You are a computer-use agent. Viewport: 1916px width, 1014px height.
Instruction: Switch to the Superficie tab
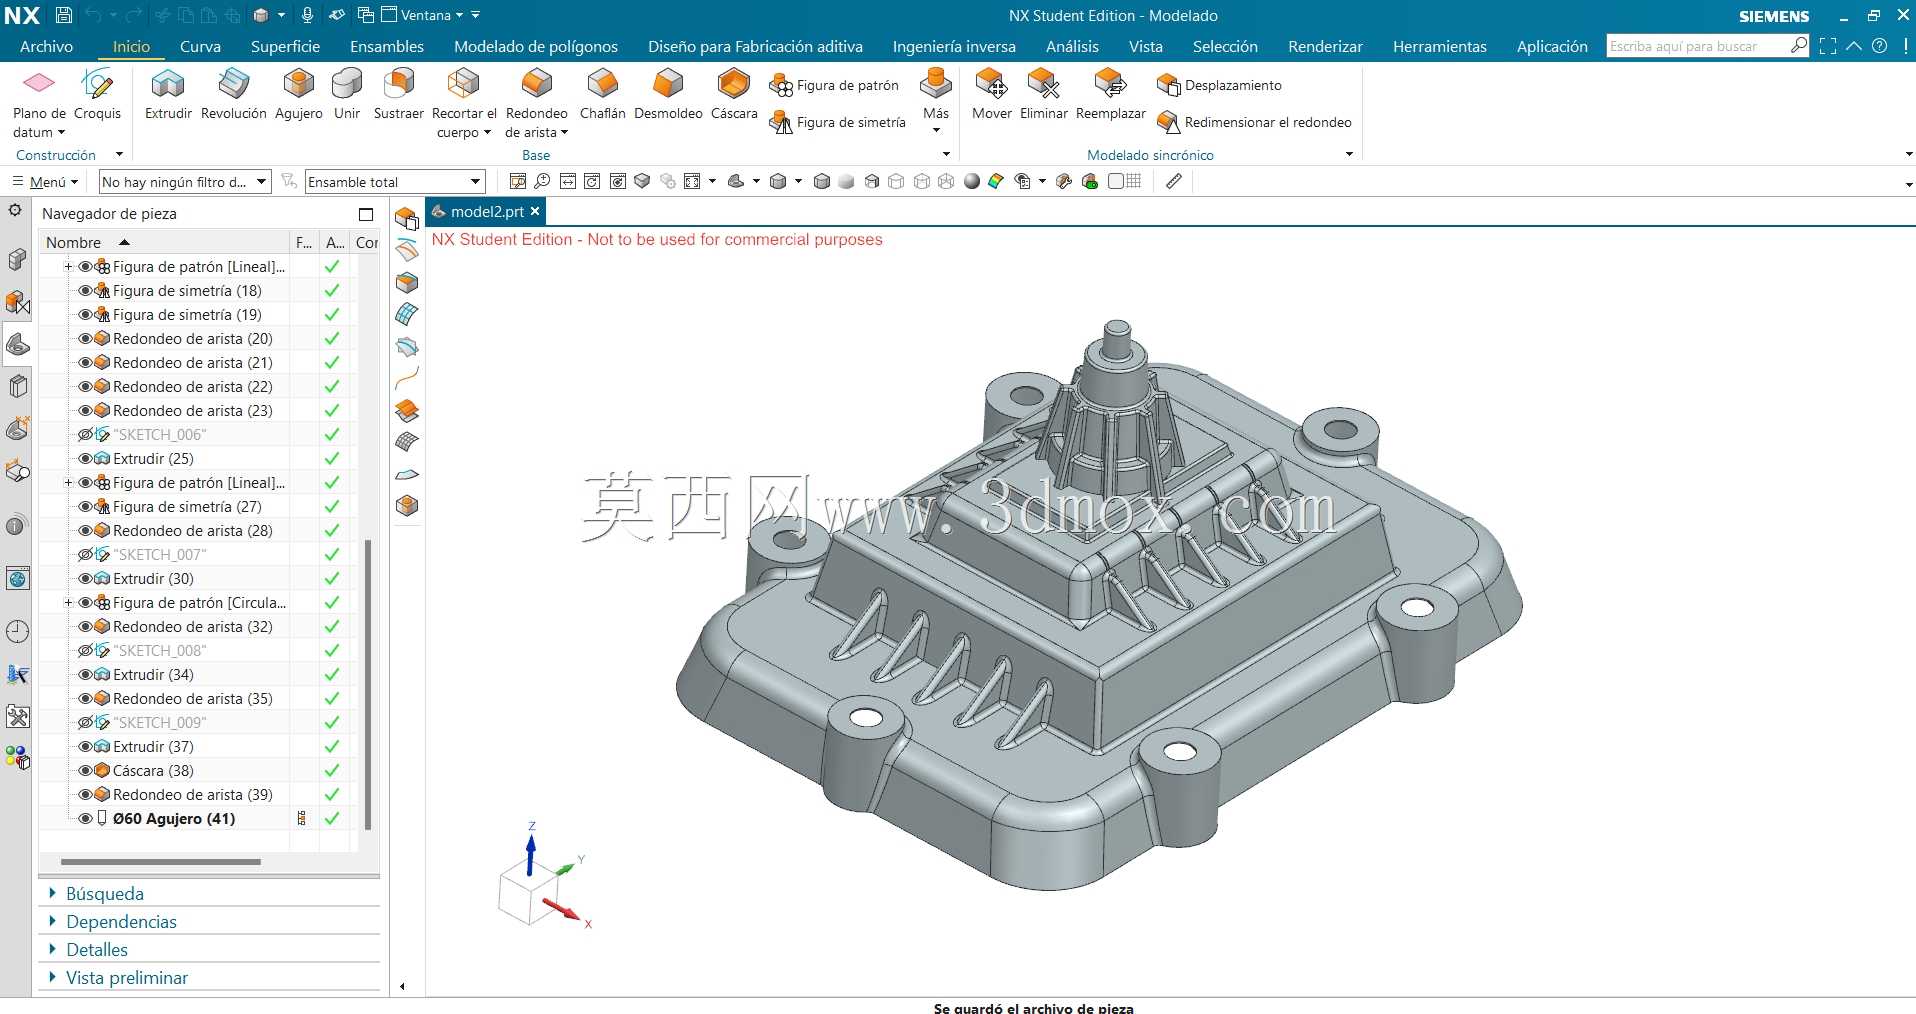pyautogui.click(x=285, y=46)
